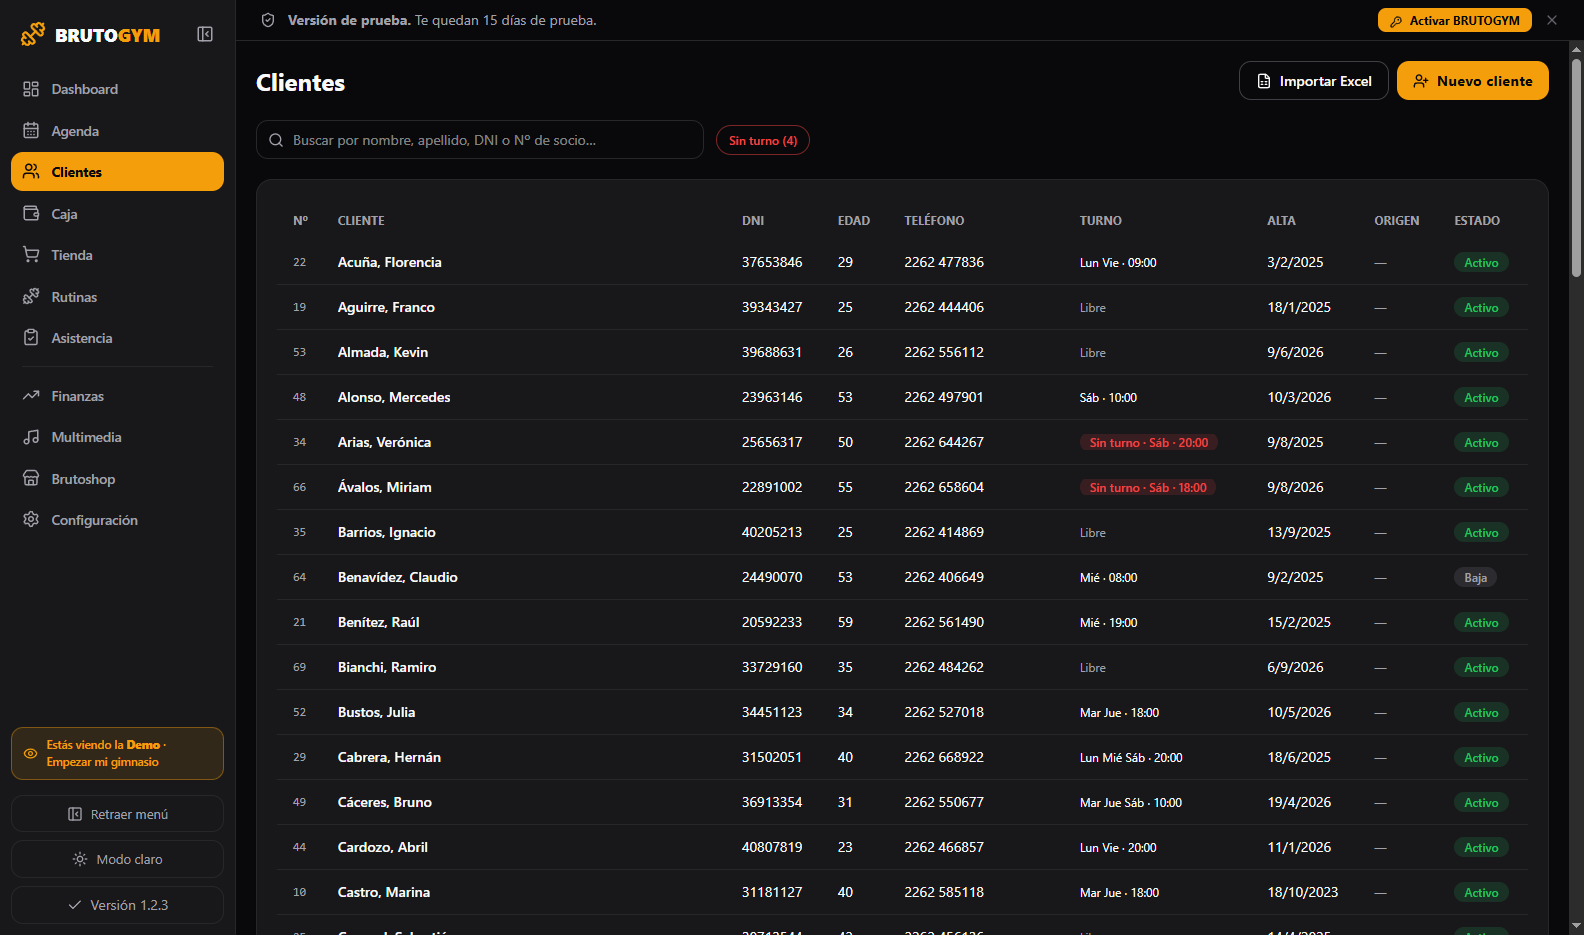
Task: Open client row Acuña, Florencia
Action: (x=902, y=262)
